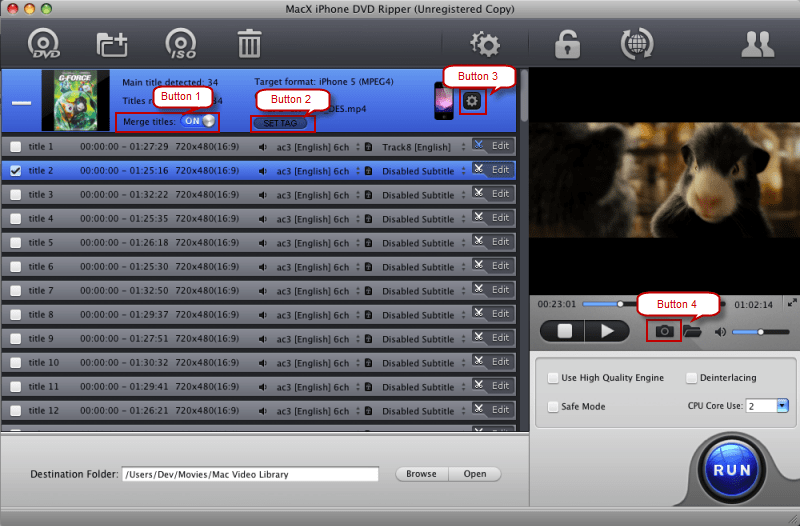The image size is (800, 526).
Task: Click the blue RUN button
Action: (732, 469)
